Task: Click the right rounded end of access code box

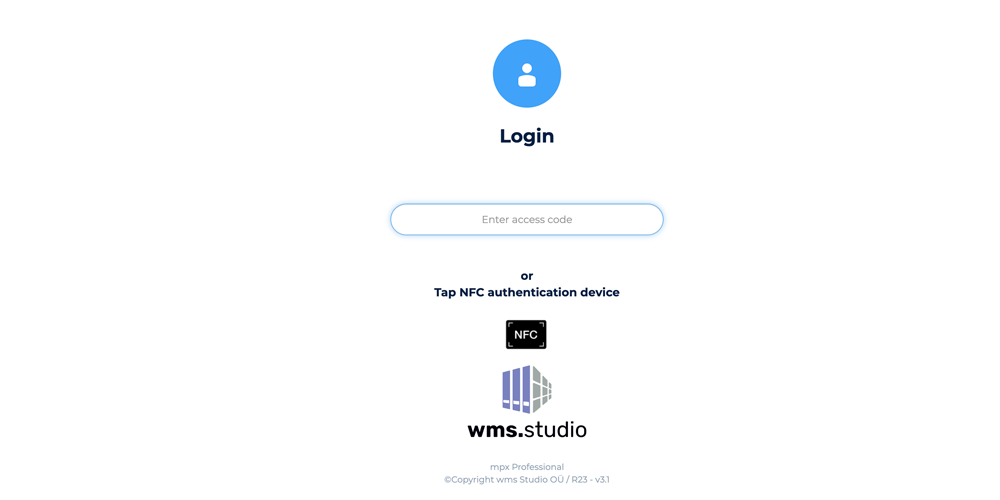Action: click(x=652, y=219)
